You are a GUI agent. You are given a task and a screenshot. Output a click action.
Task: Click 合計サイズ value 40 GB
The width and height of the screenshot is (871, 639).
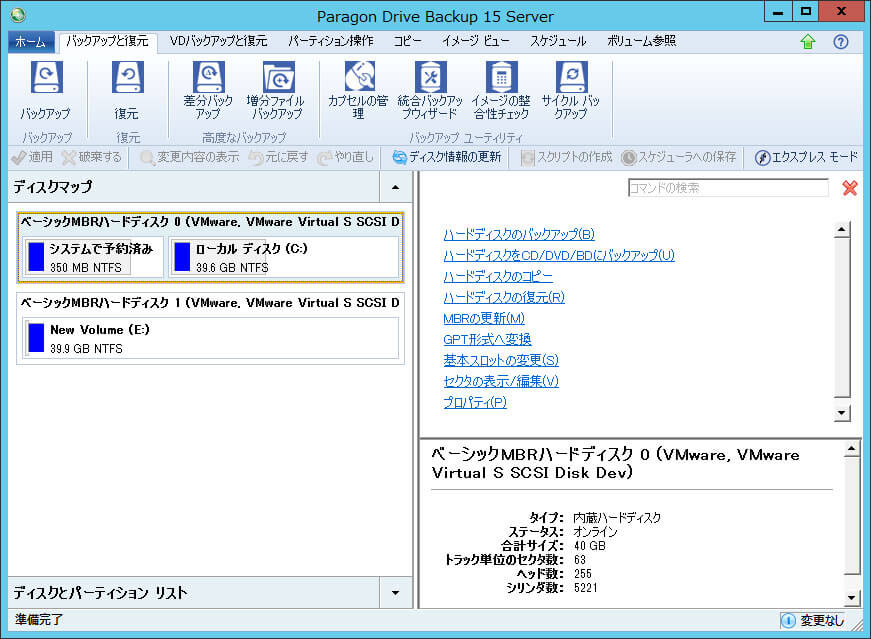pyautogui.click(x=589, y=546)
